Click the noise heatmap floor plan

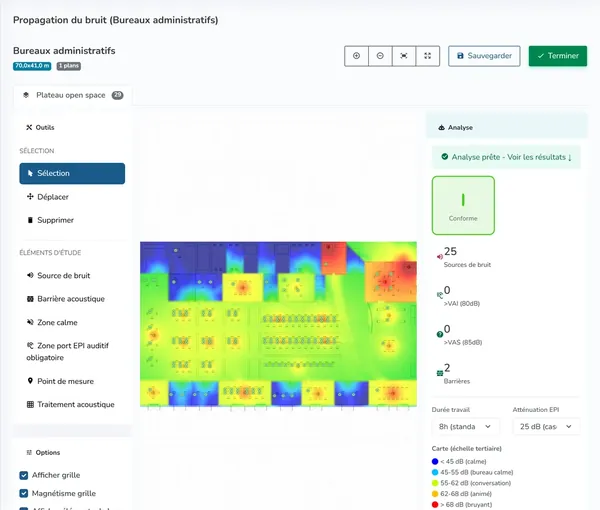click(278, 324)
